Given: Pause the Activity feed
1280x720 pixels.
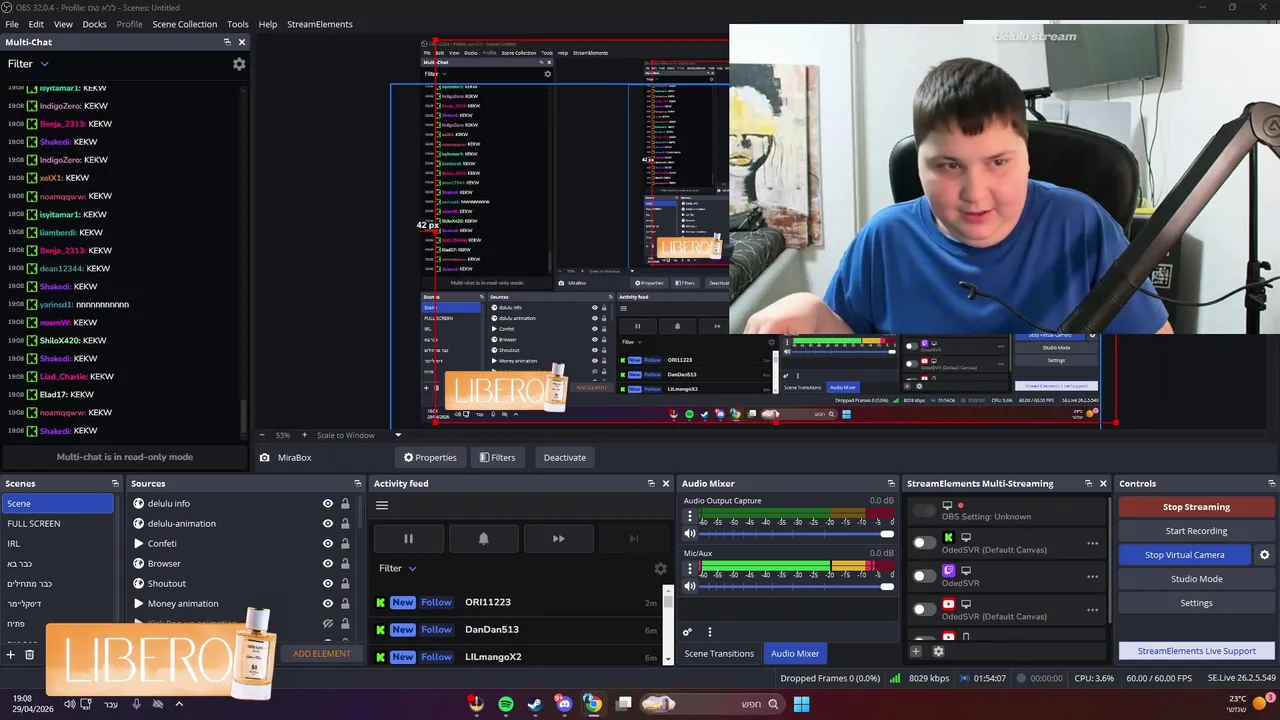Looking at the screenshot, I should (408, 539).
